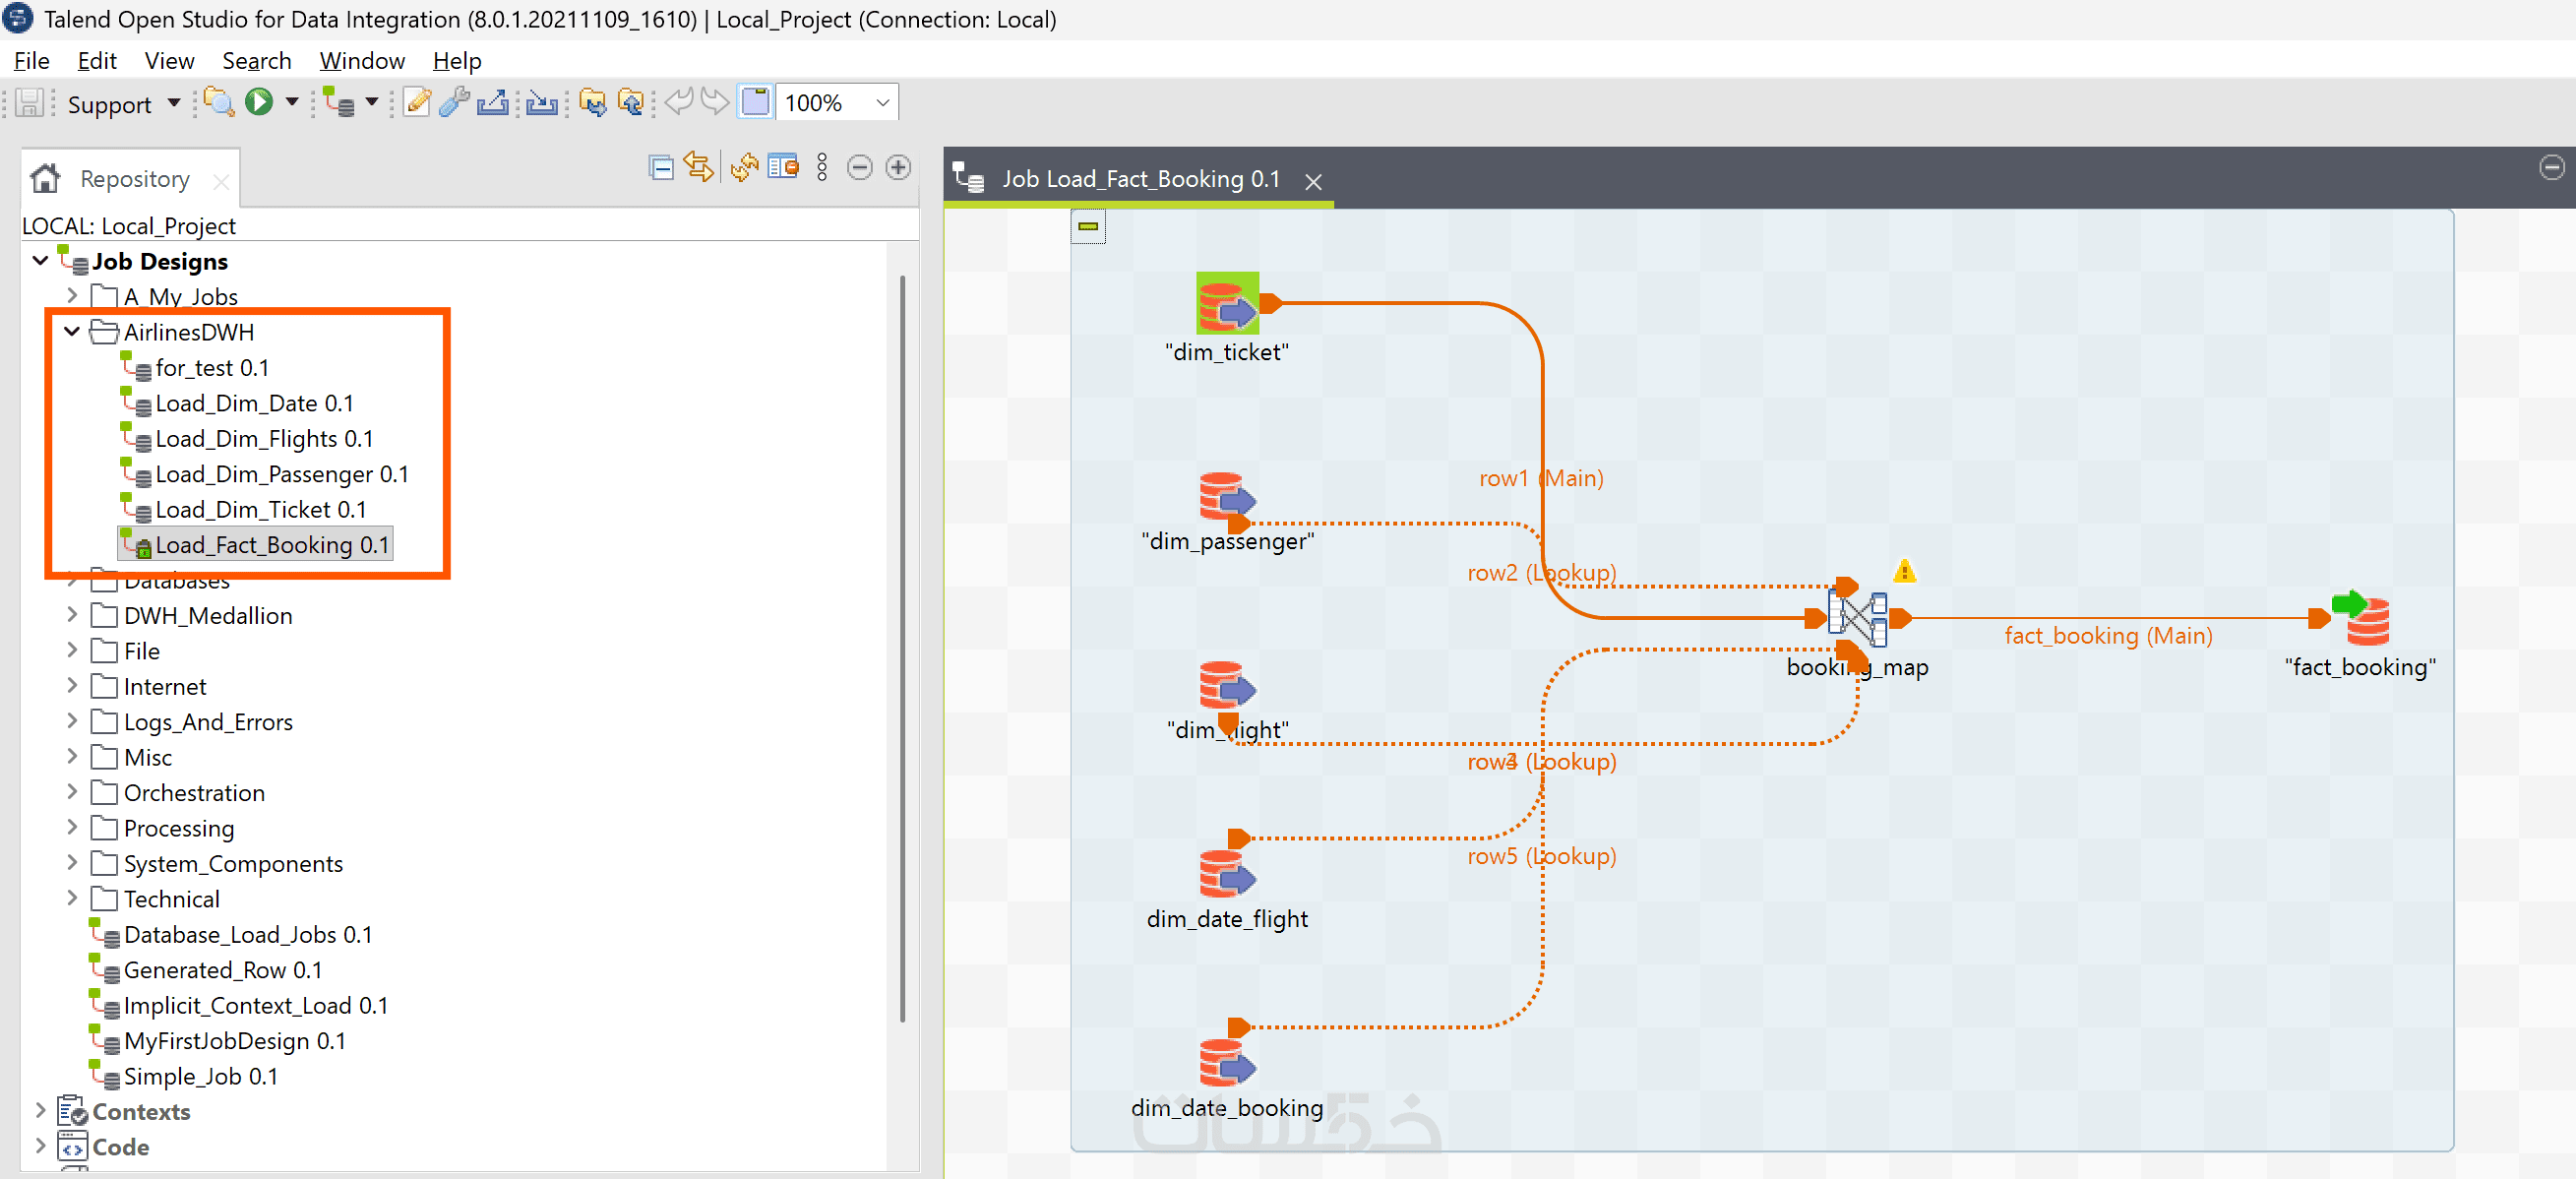The image size is (2576, 1179).
Task: Click the Refresh repository icon
Action: 744,168
